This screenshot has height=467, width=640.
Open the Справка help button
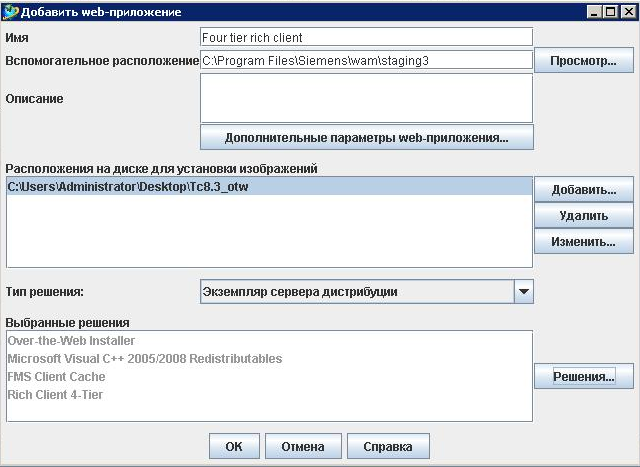click(x=388, y=446)
